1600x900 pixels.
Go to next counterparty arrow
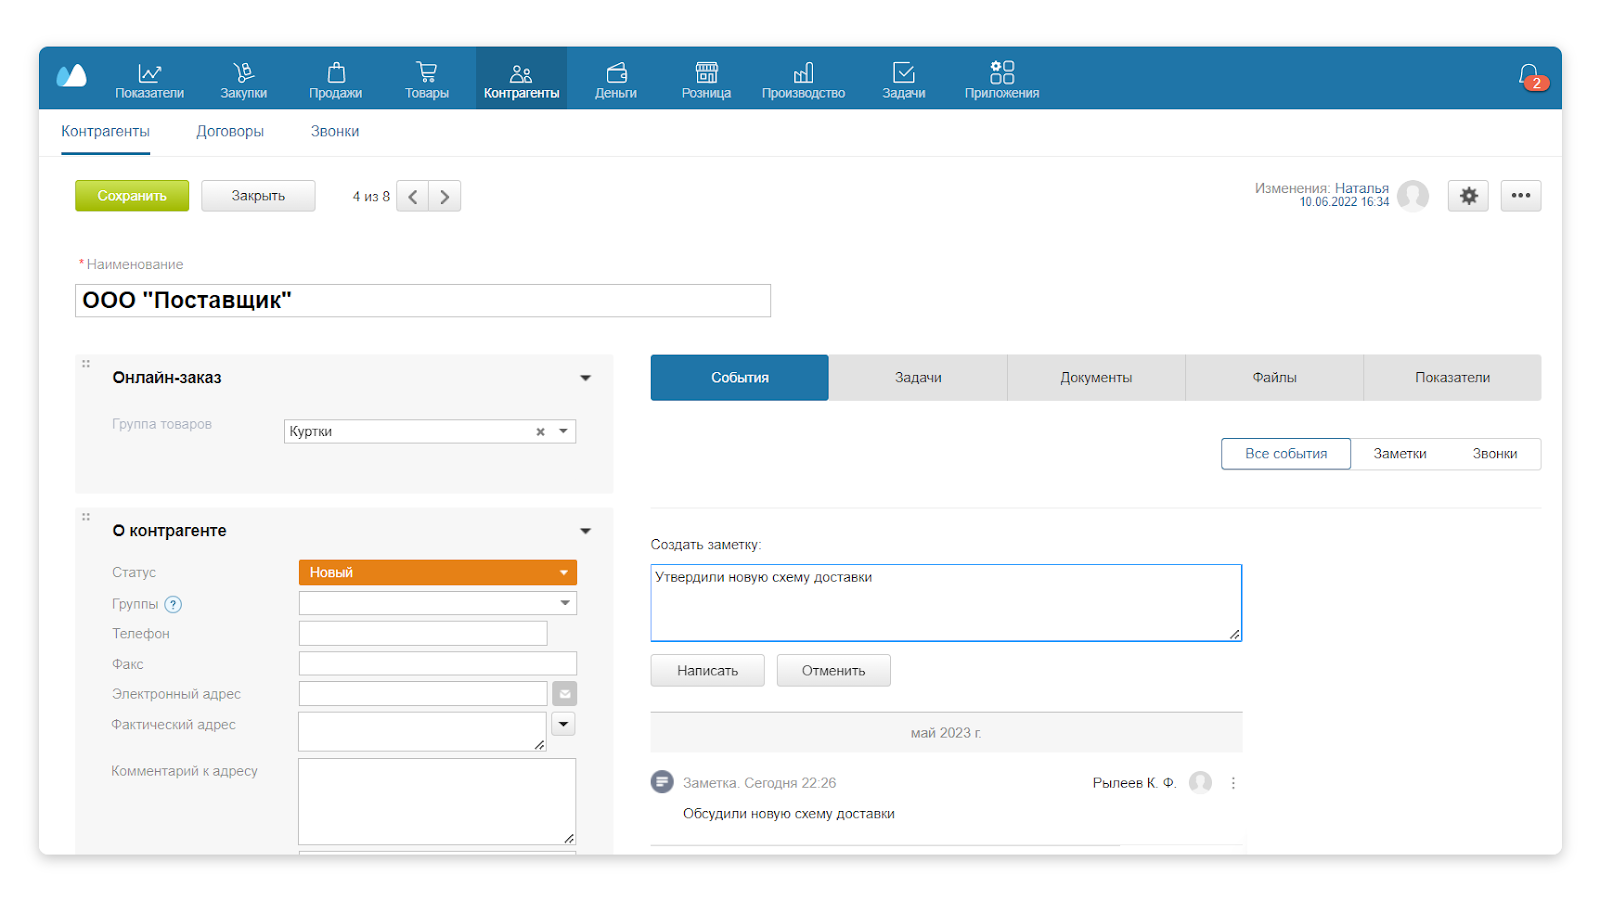pos(445,197)
